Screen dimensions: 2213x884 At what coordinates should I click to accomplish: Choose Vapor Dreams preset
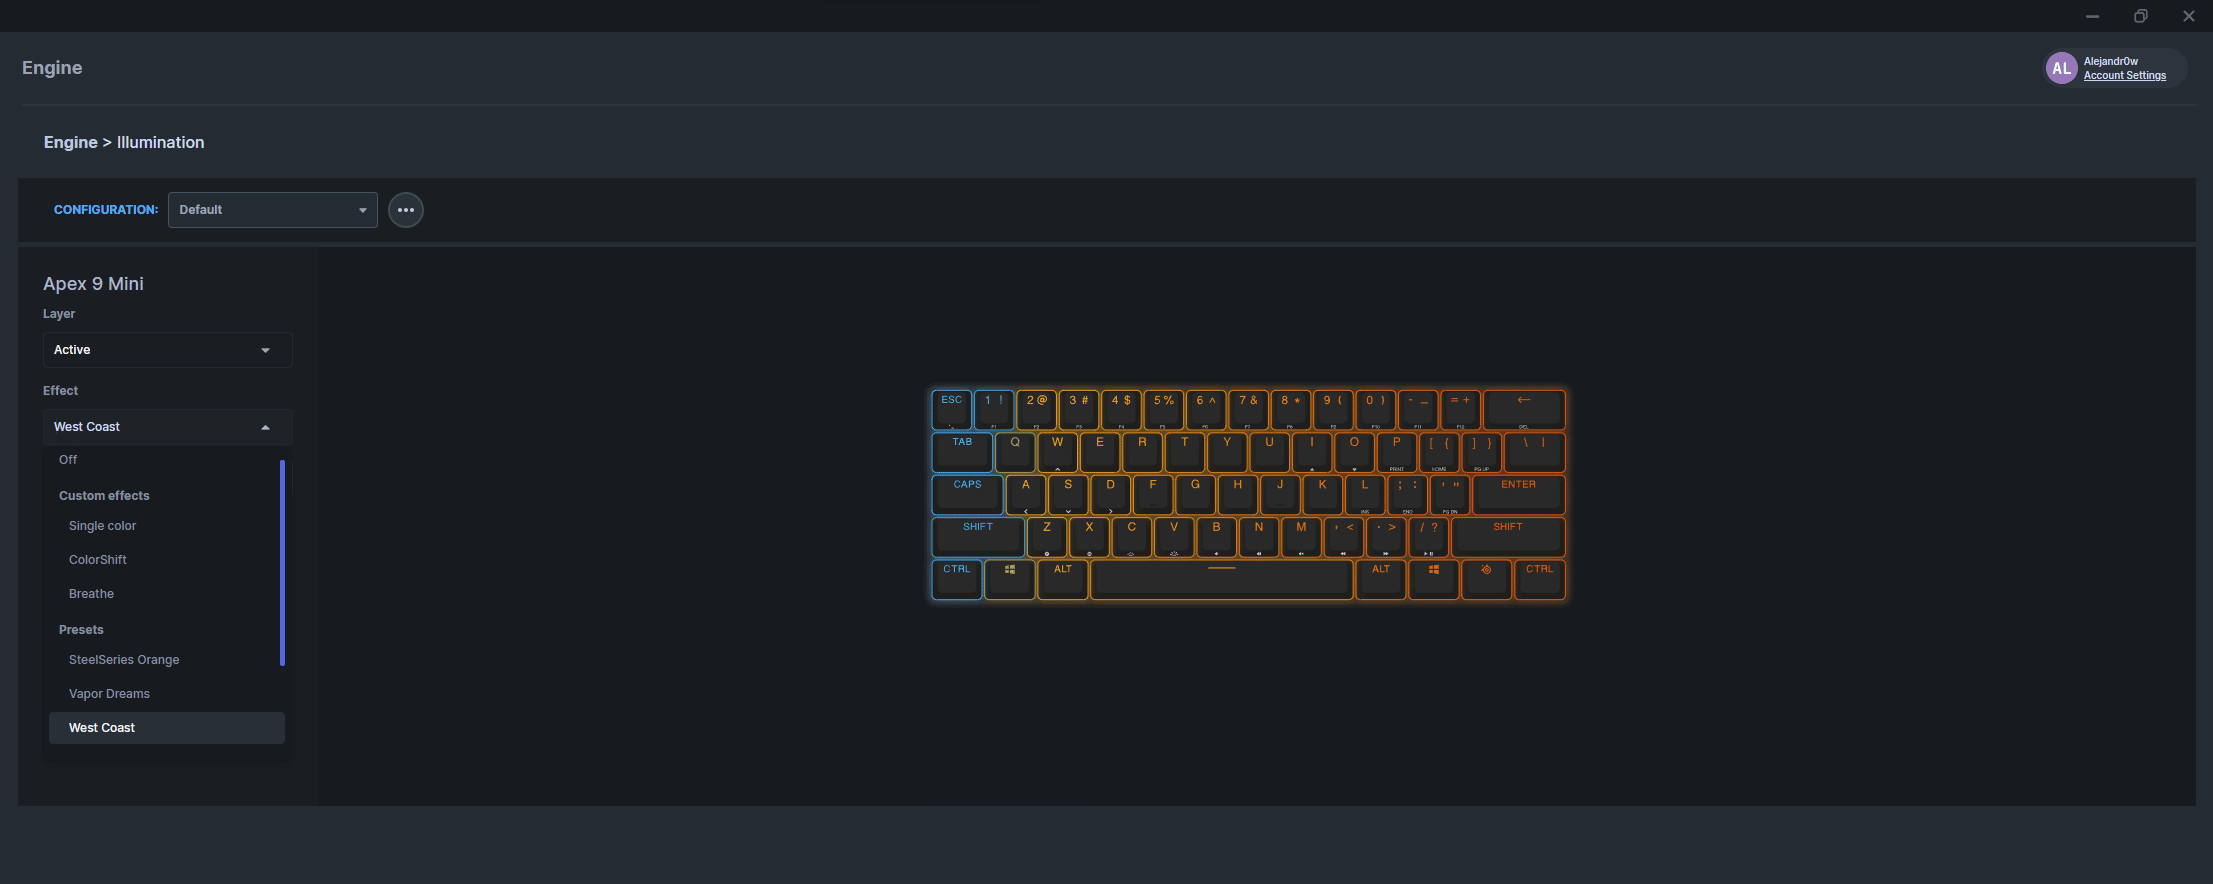[109, 694]
